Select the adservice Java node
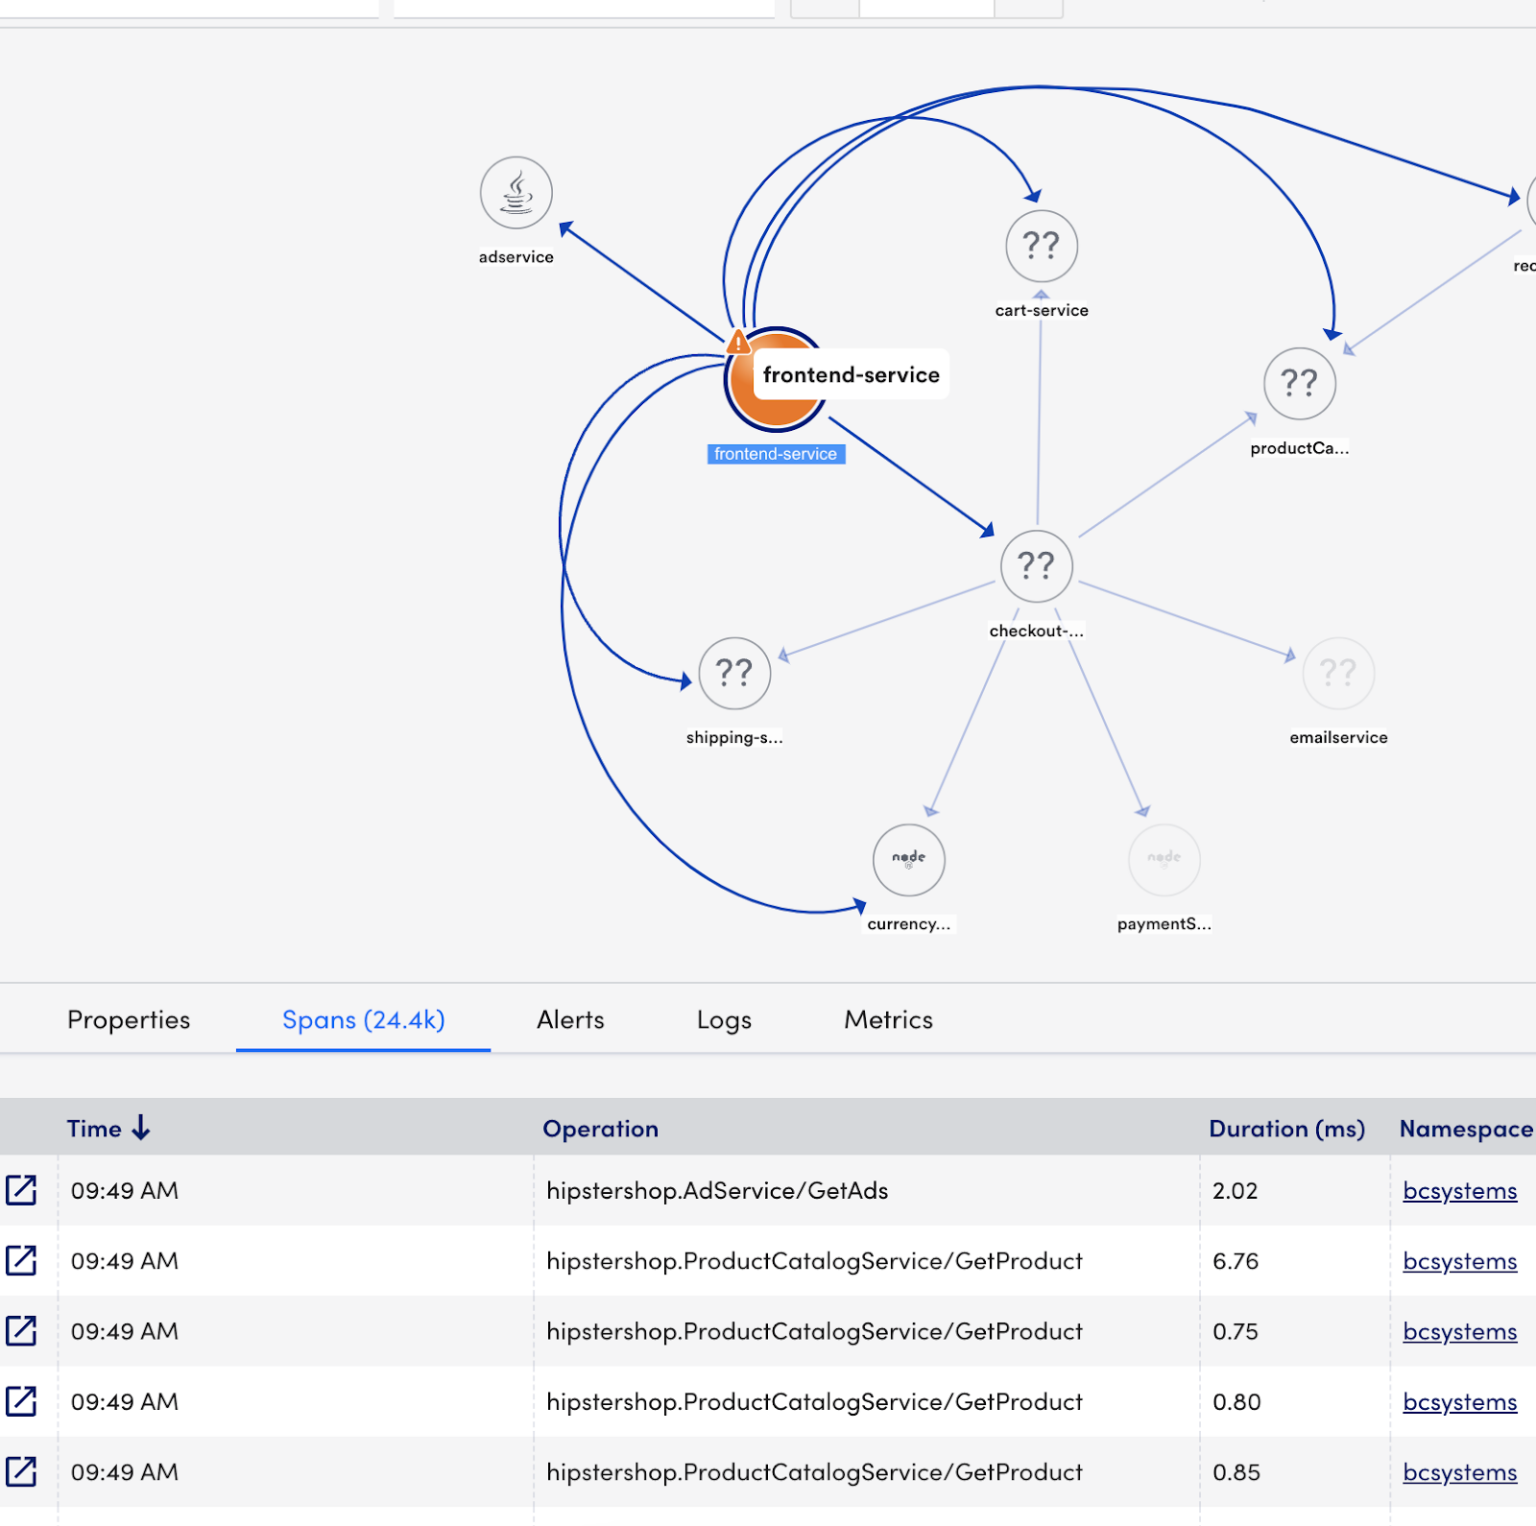 coord(515,193)
